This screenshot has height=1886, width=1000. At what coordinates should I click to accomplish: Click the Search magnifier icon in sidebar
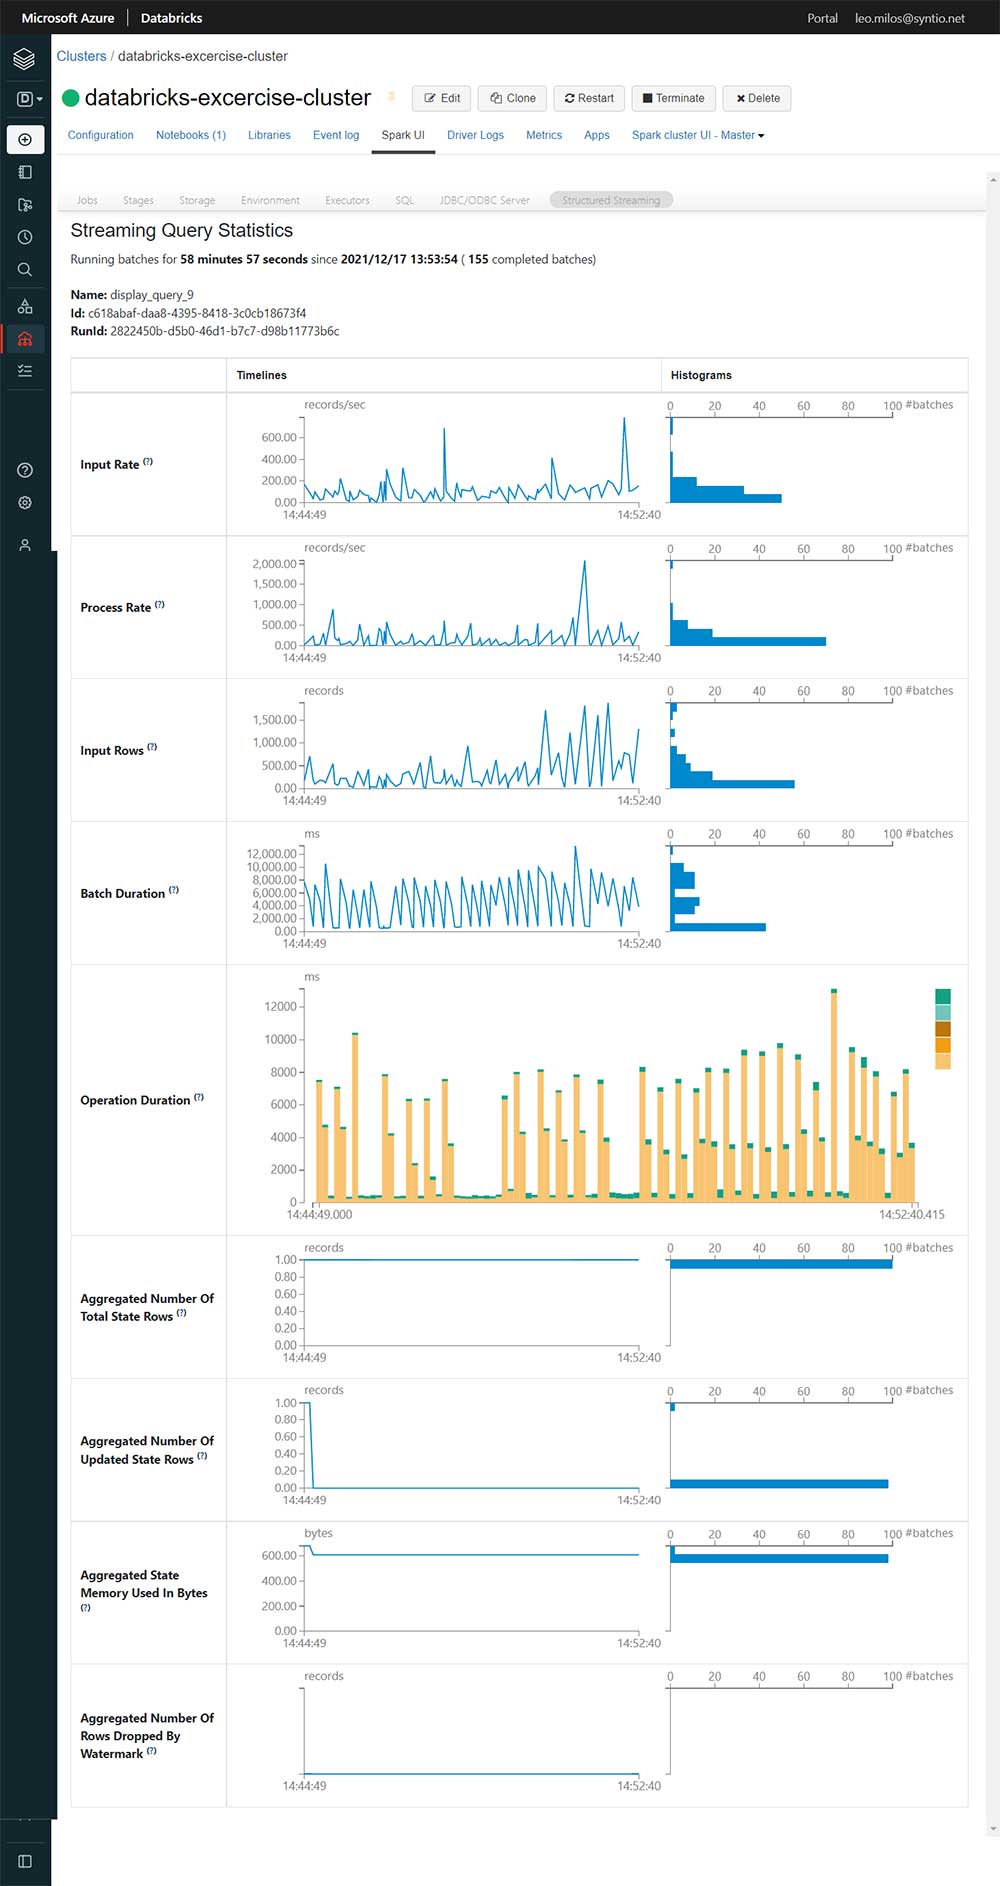click(x=25, y=269)
